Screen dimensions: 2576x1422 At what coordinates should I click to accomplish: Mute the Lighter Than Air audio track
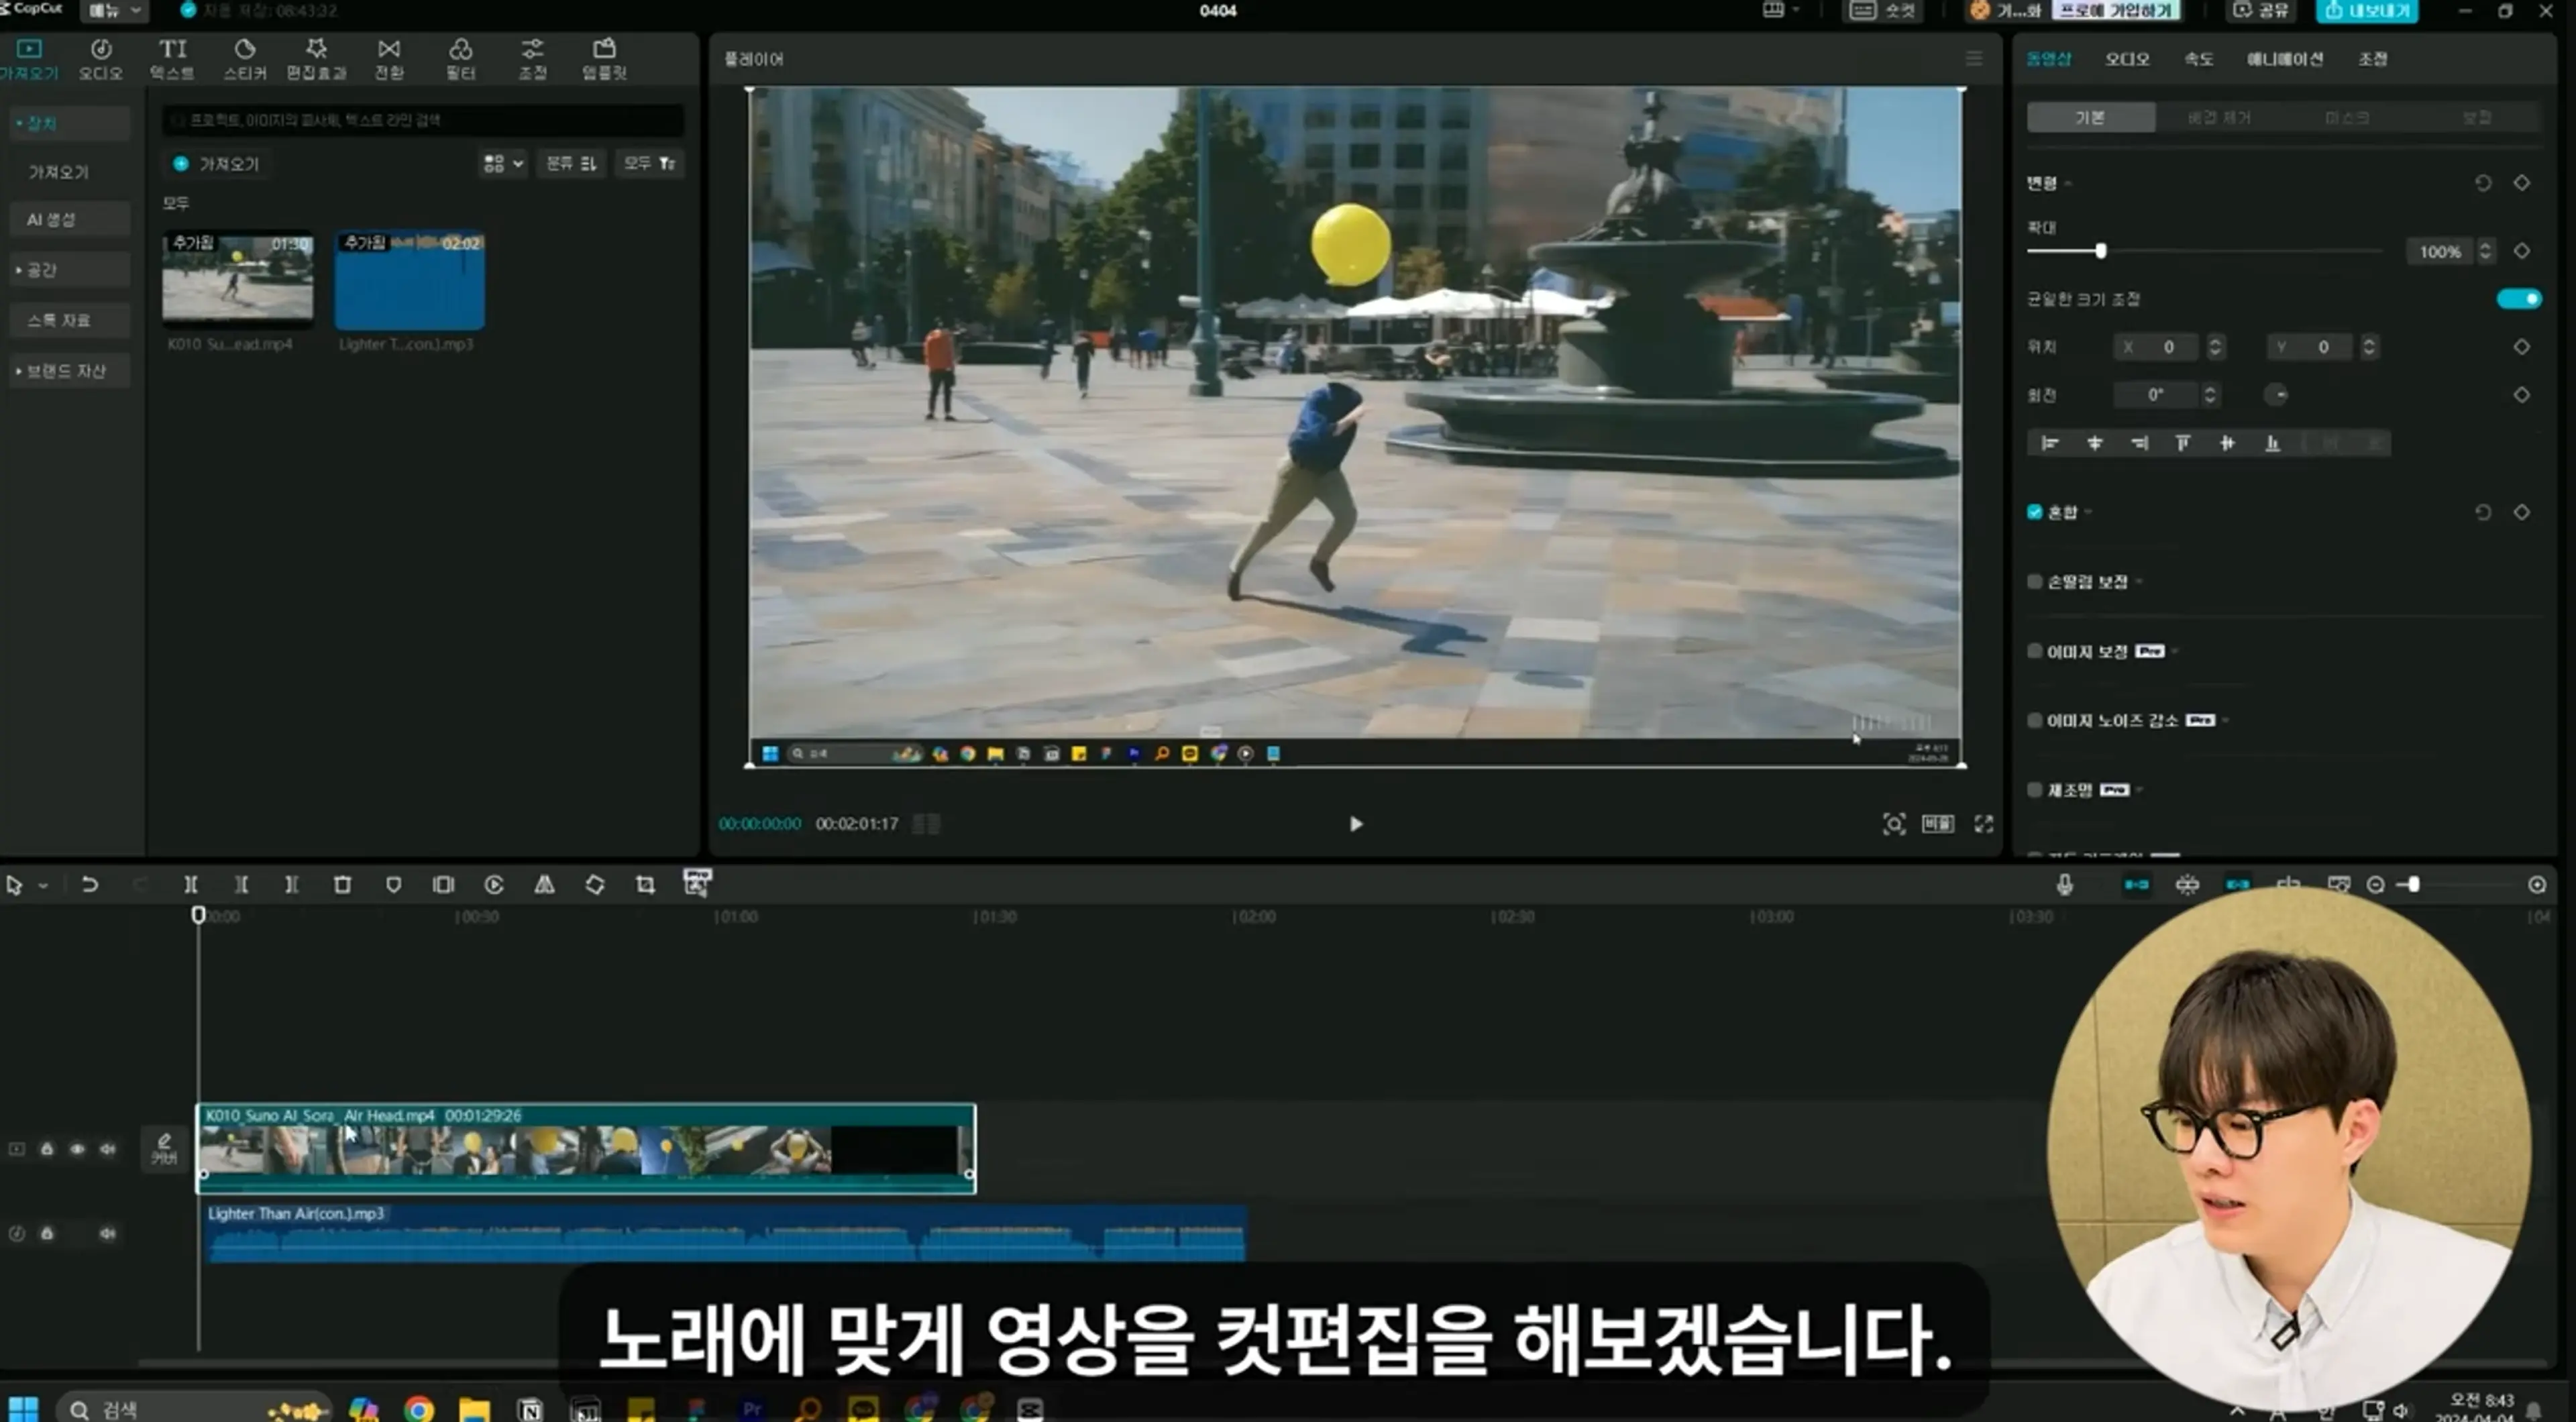click(107, 1234)
